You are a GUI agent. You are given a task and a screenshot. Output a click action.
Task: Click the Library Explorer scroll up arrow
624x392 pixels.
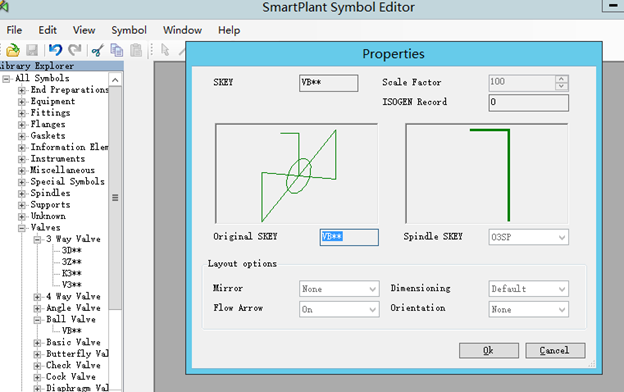(115, 80)
